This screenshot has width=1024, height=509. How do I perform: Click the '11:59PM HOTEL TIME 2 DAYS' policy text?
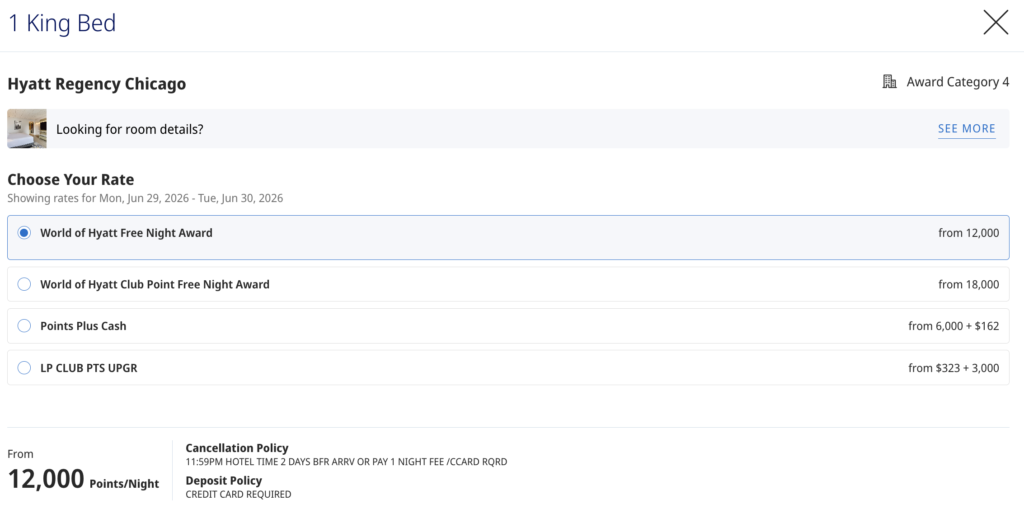(x=346, y=462)
